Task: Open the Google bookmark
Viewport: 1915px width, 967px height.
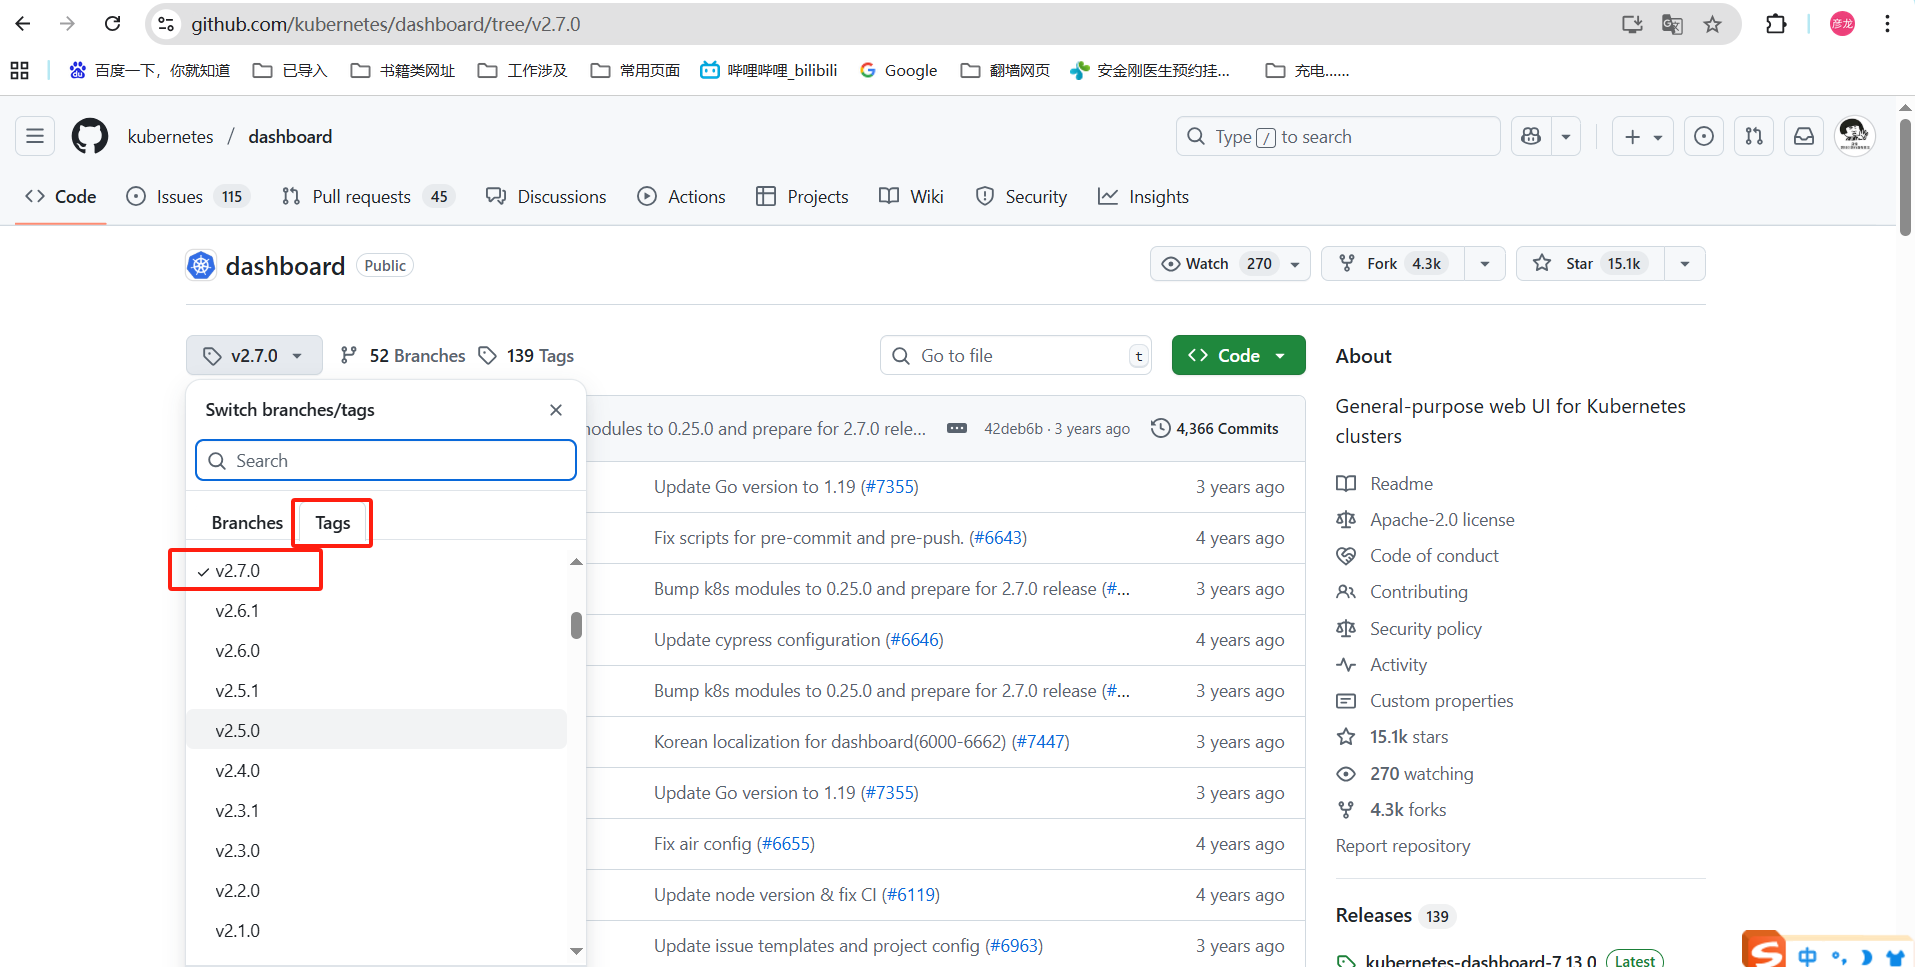Action: tap(898, 70)
